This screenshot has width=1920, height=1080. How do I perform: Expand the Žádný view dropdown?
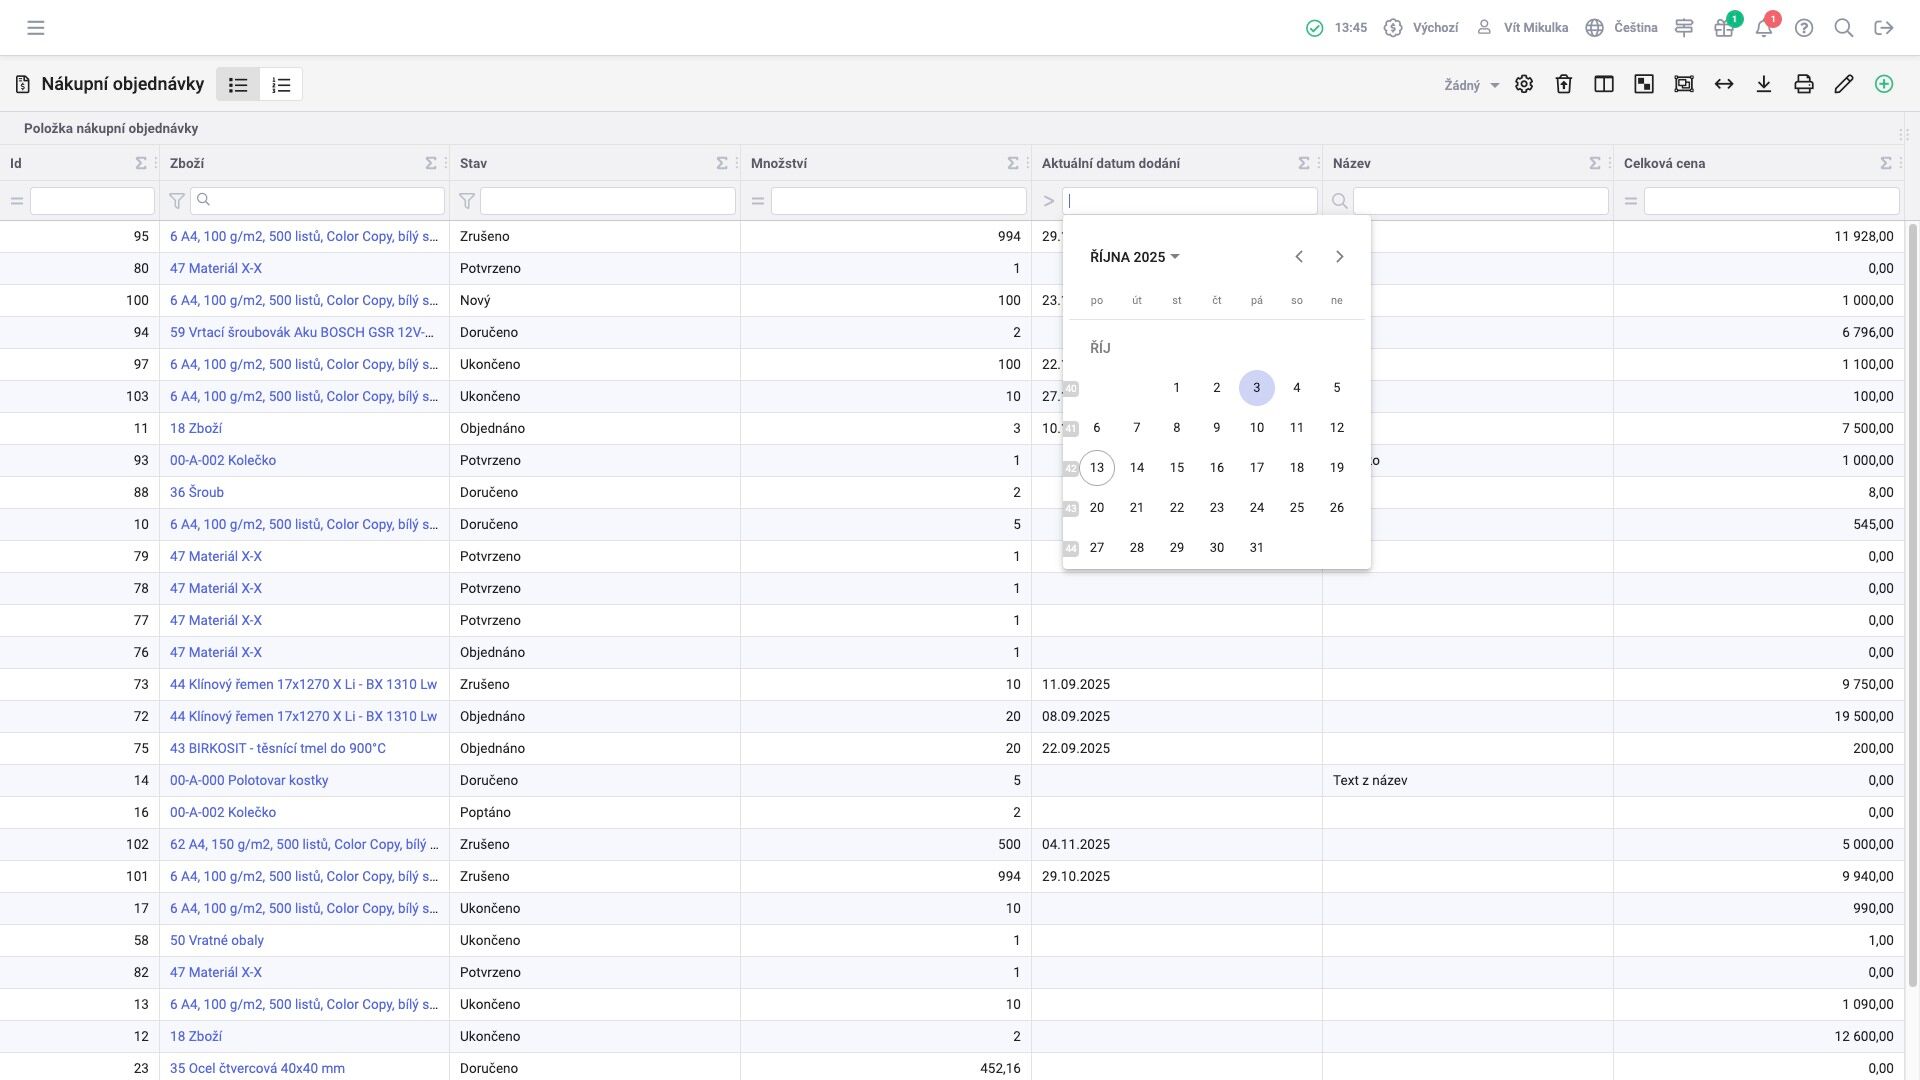point(1472,86)
